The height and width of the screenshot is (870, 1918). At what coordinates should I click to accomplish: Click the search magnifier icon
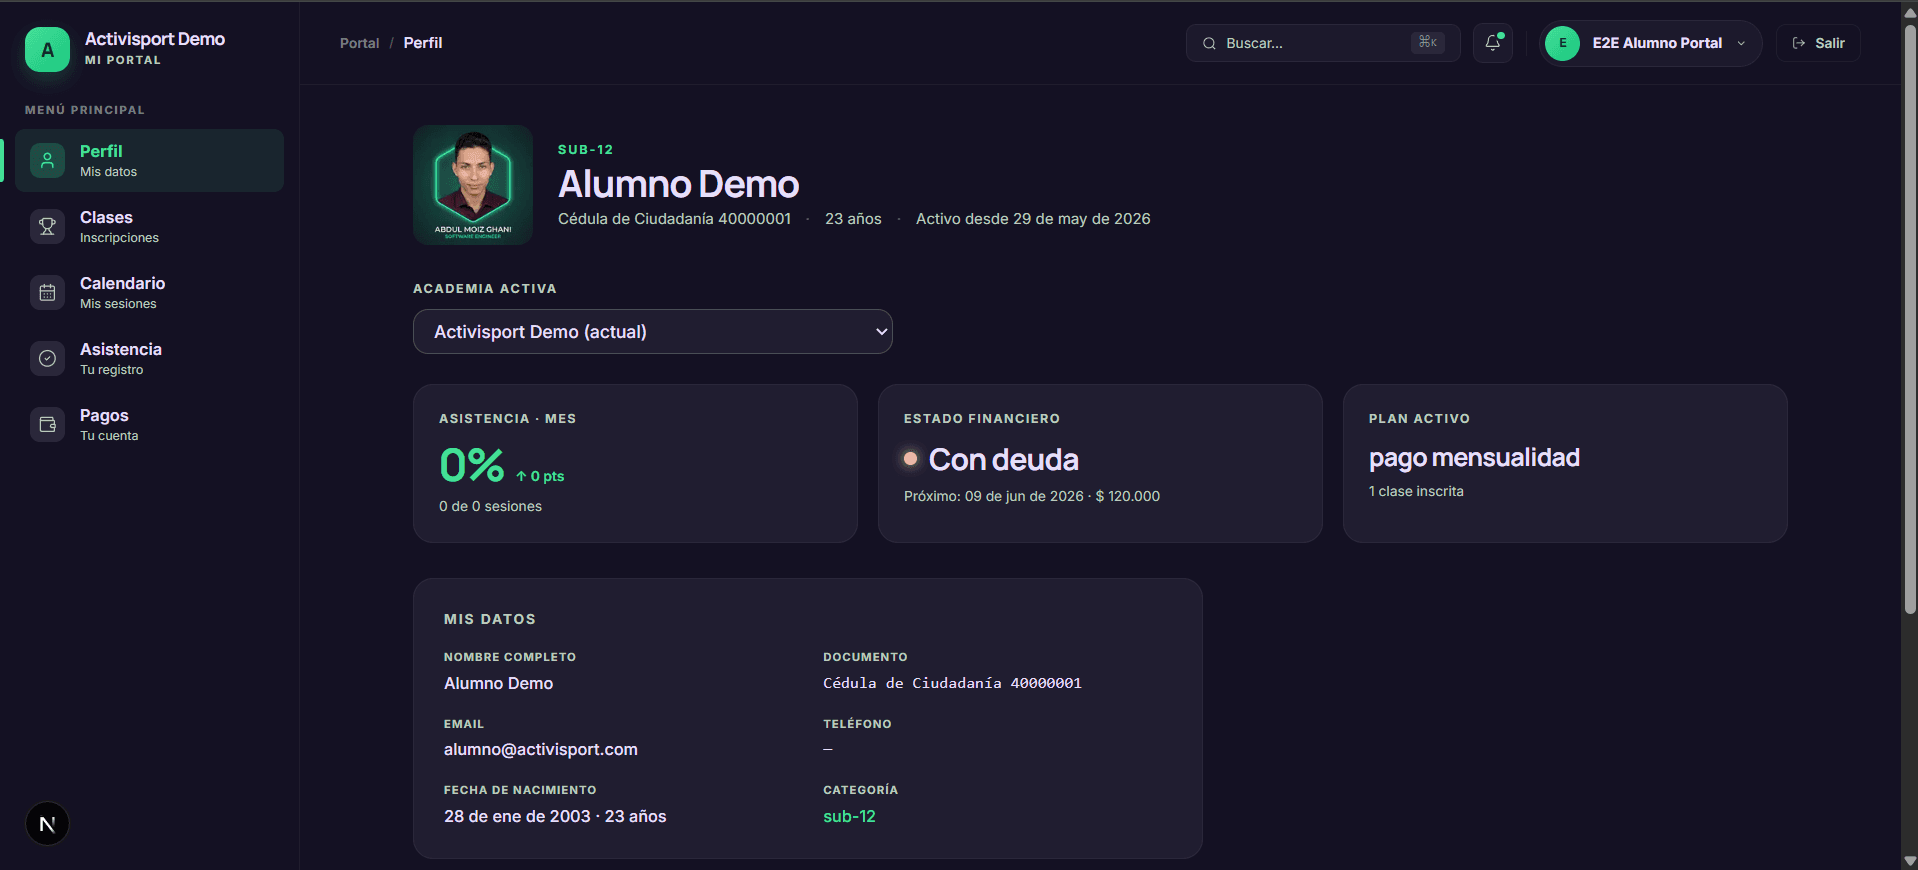click(1209, 43)
